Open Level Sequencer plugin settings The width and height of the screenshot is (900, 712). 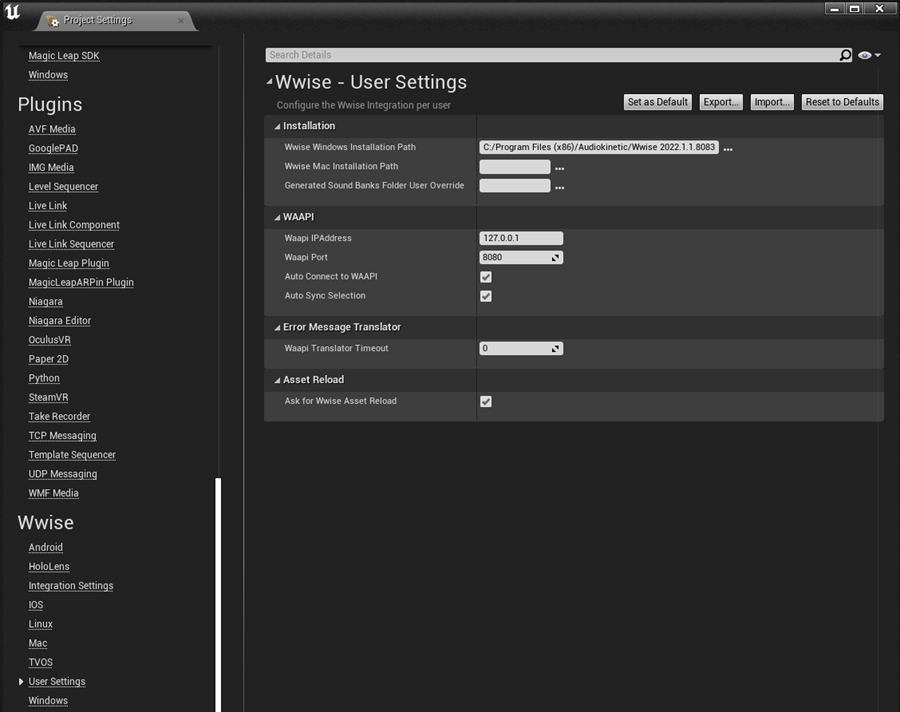(63, 187)
